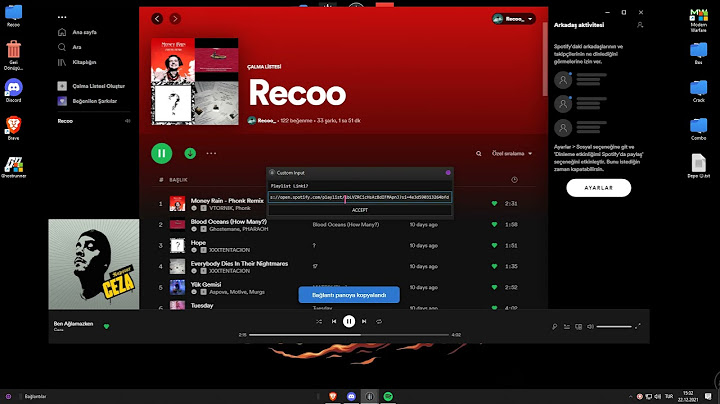Open the Brave desktop shortcut

tap(14, 128)
